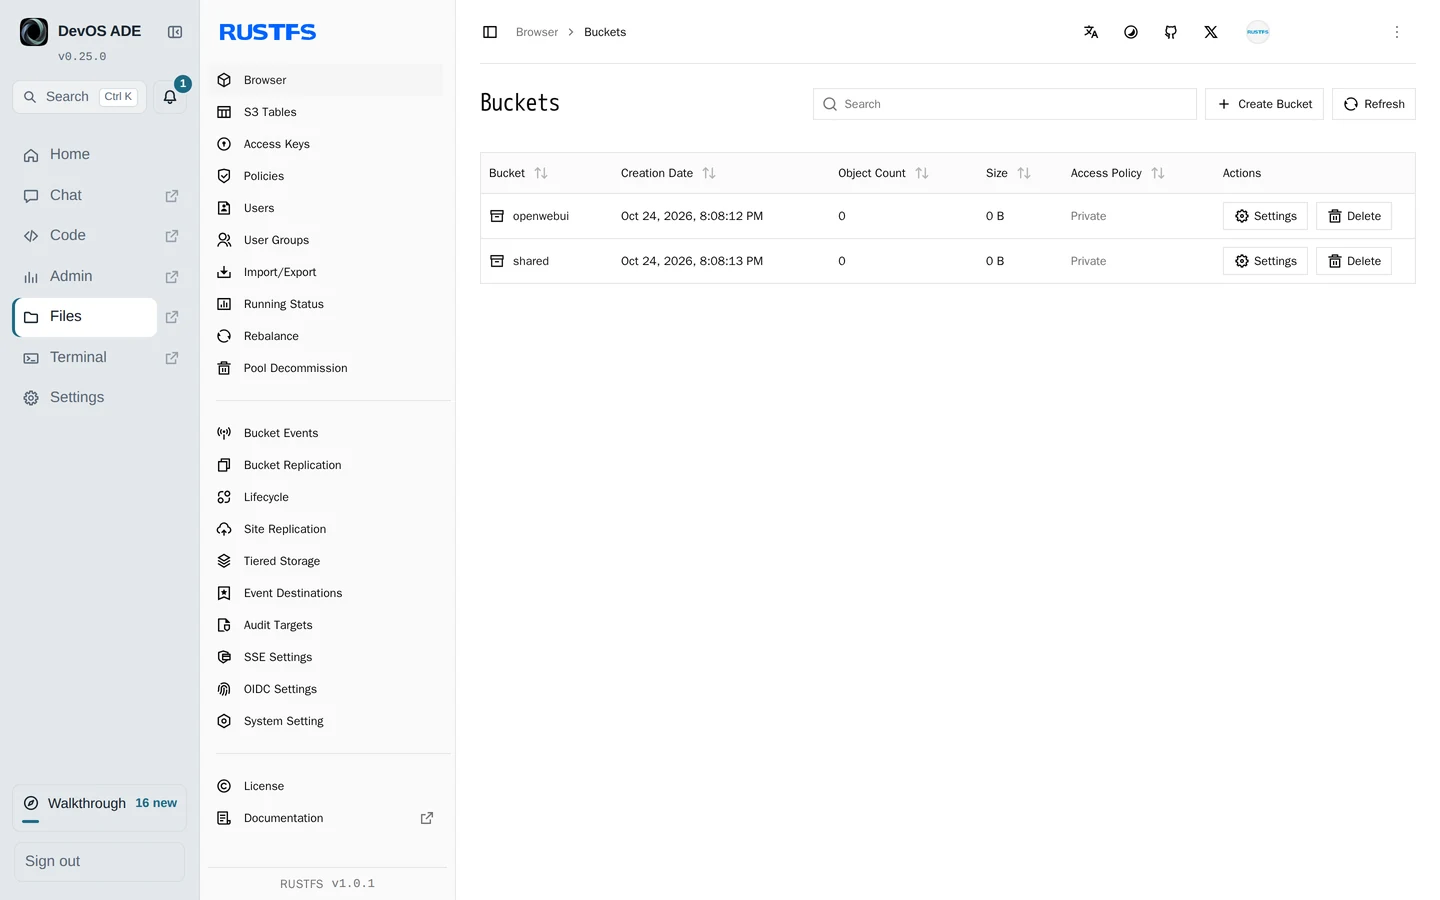1440x900 pixels.
Task: Open the openwebui bucket
Action: 540,216
